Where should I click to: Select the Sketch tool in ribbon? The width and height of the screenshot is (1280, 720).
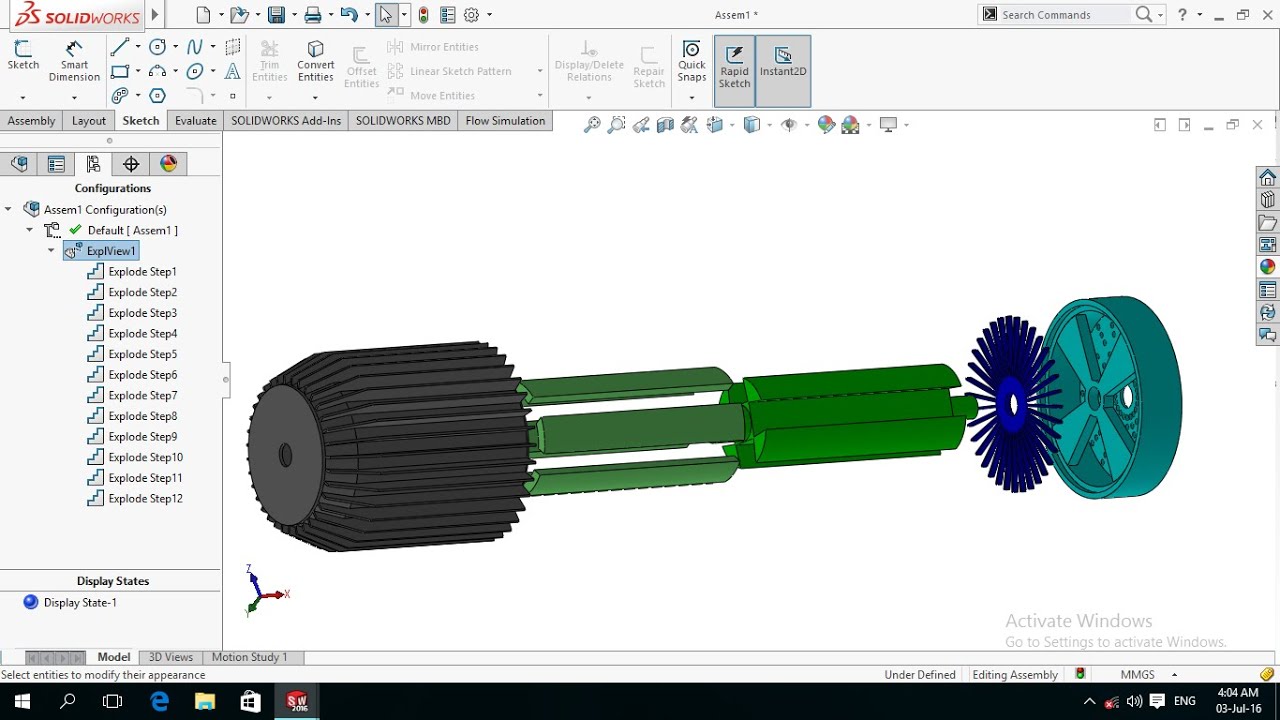23,56
